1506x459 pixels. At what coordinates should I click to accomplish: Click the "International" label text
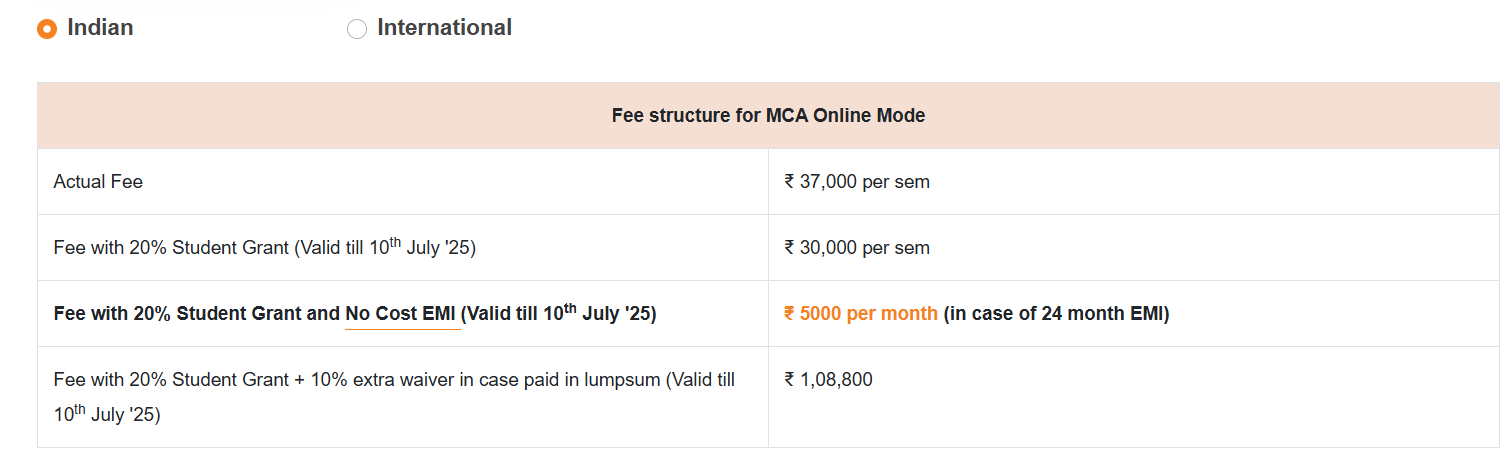[x=444, y=28]
